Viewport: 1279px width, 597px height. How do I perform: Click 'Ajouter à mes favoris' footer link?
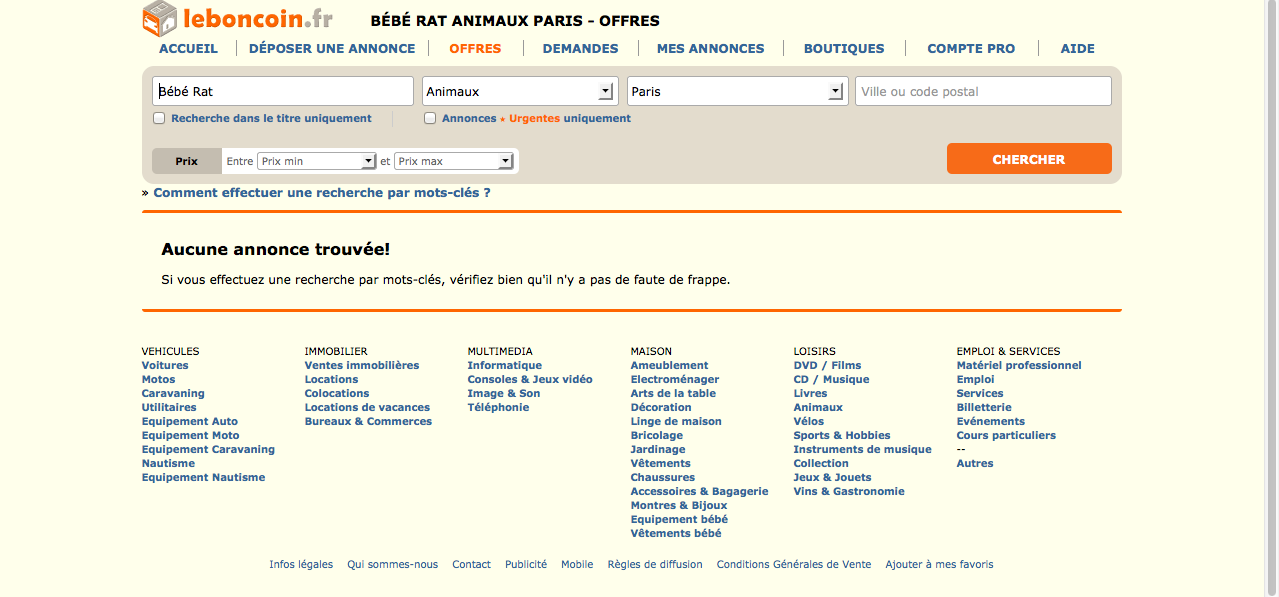coord(939,564)
